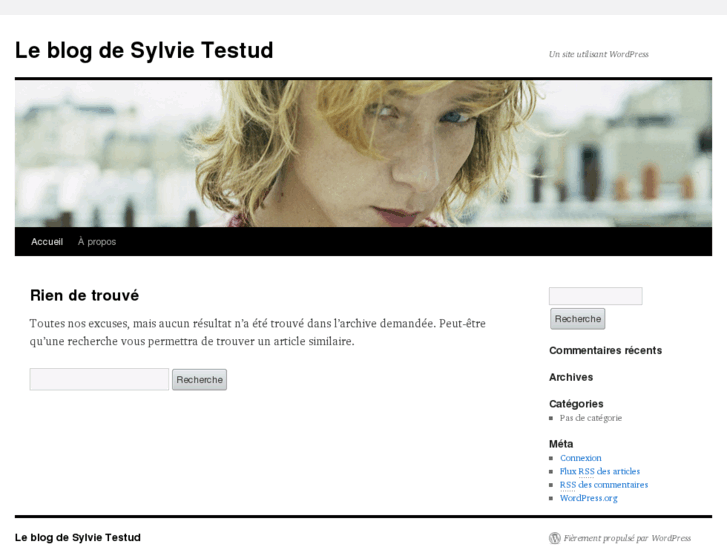The image size is (727, 545).
Task: Focus the main content search field
Action: coord(99,379)
